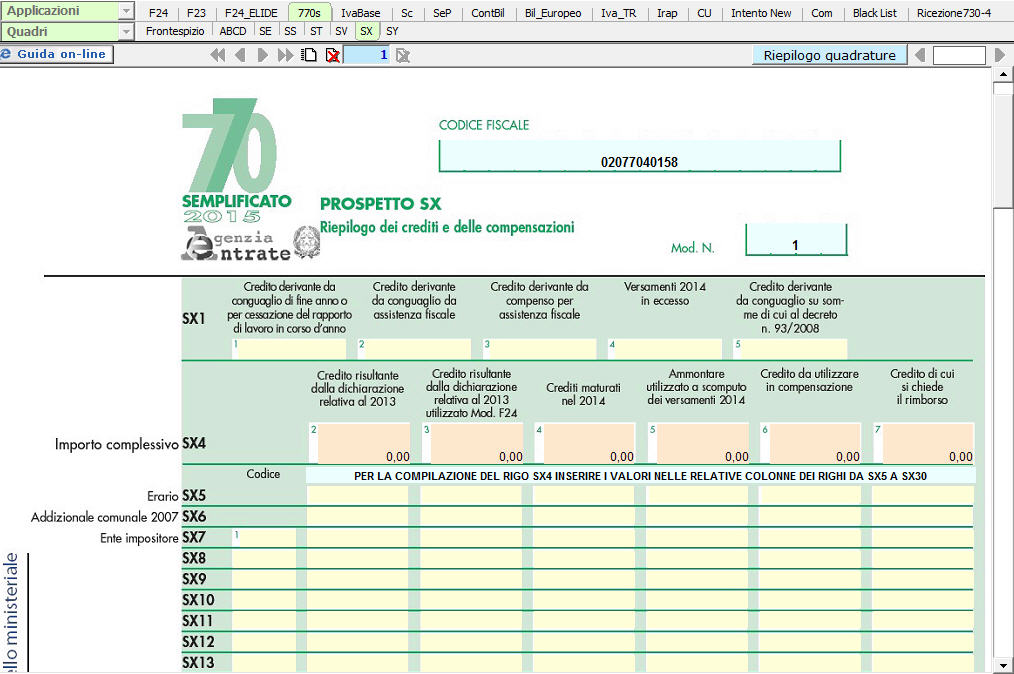Screen dimensions: 1014x674
Task: Open the Sc tab
Action: (x=407, y=13)
